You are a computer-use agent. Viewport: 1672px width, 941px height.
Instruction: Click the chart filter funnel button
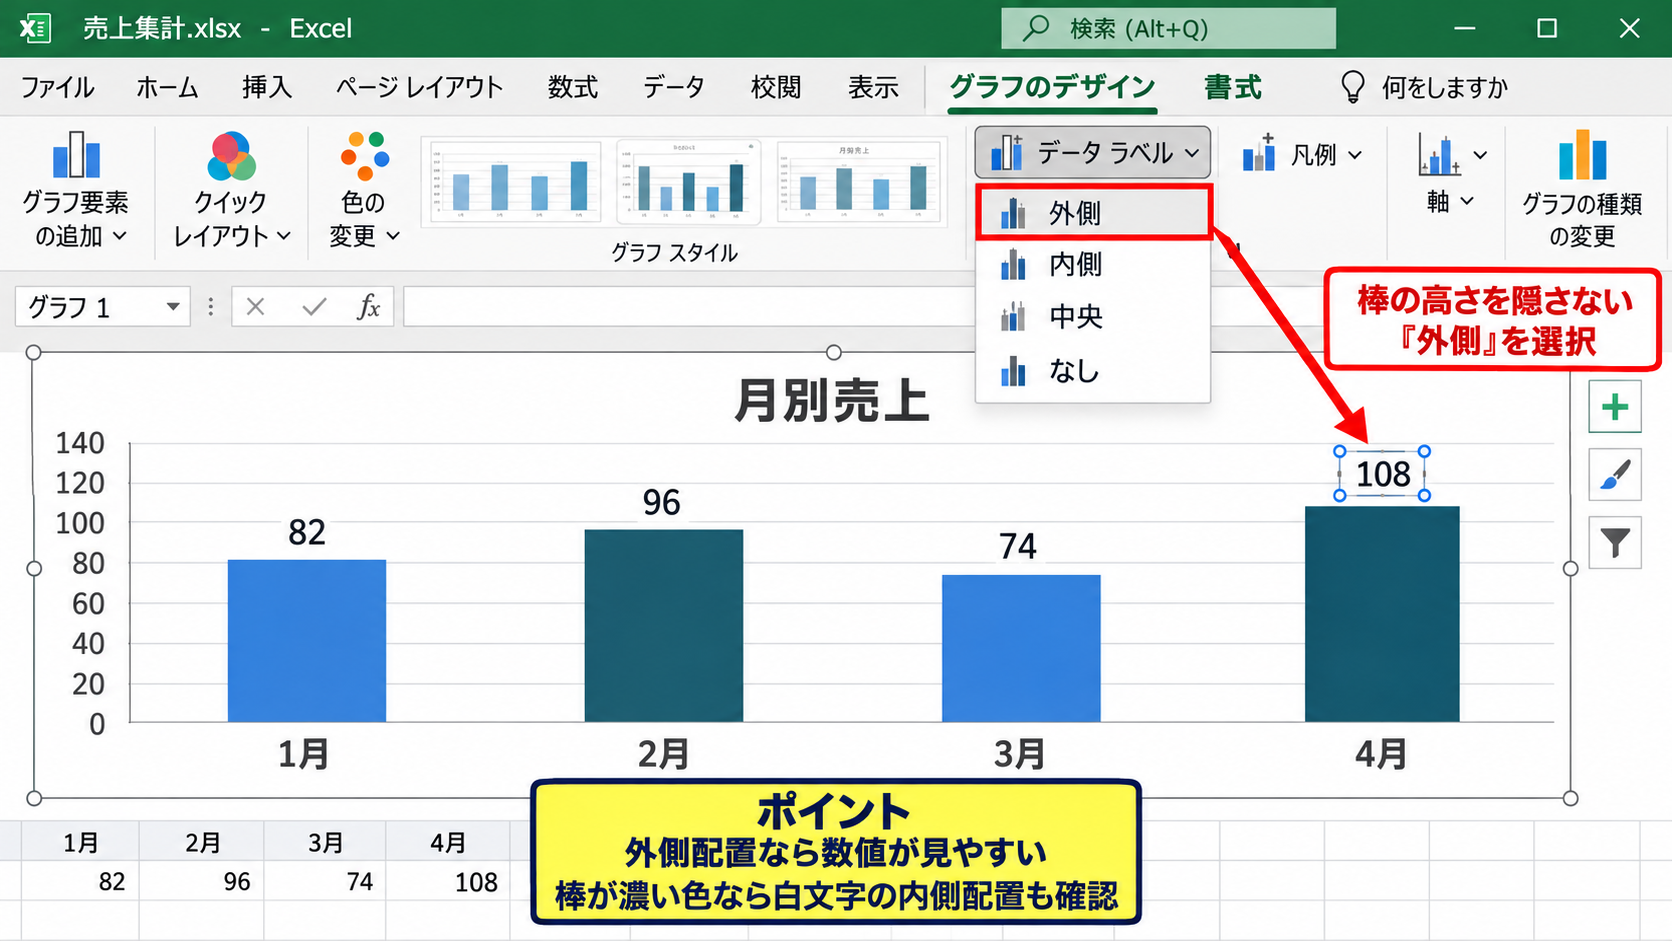(x=1615, y=543)
